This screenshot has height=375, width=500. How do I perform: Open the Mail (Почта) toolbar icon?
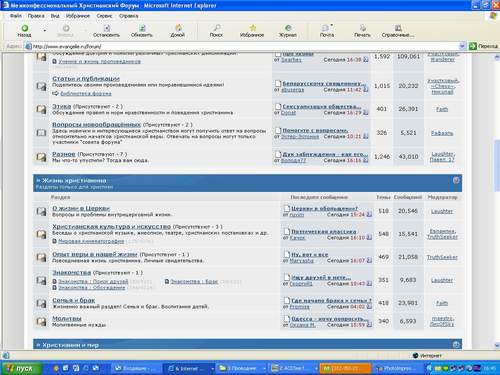click(x=326, y=28)
